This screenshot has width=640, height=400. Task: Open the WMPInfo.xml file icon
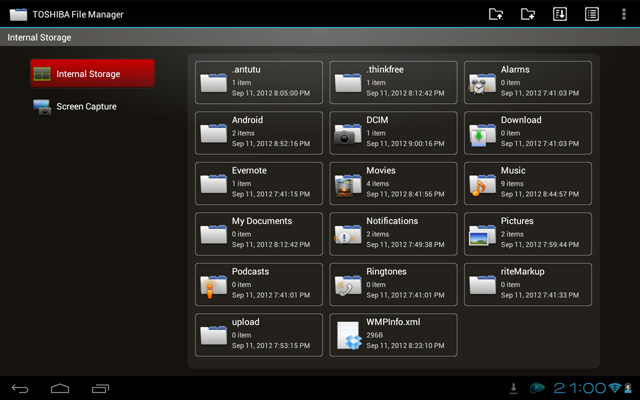[x=349, y=336]
